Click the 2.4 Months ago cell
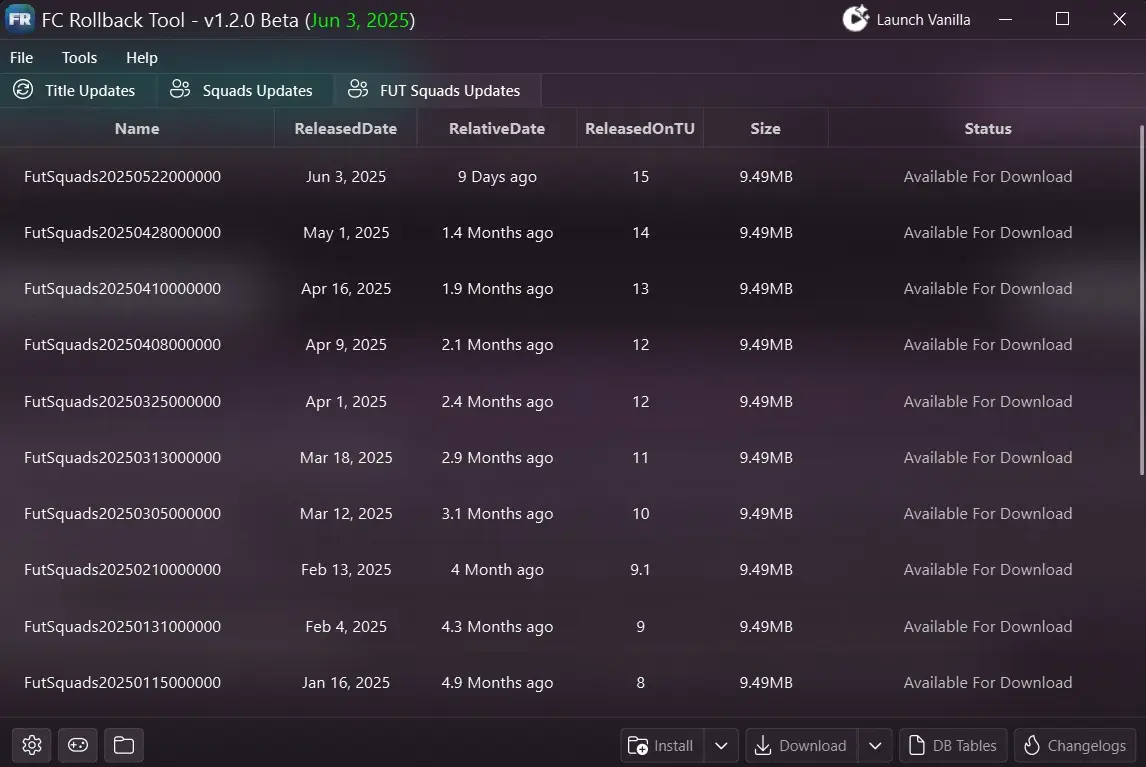The height and width of the screenshot is (767, 1146). (497, 401)
